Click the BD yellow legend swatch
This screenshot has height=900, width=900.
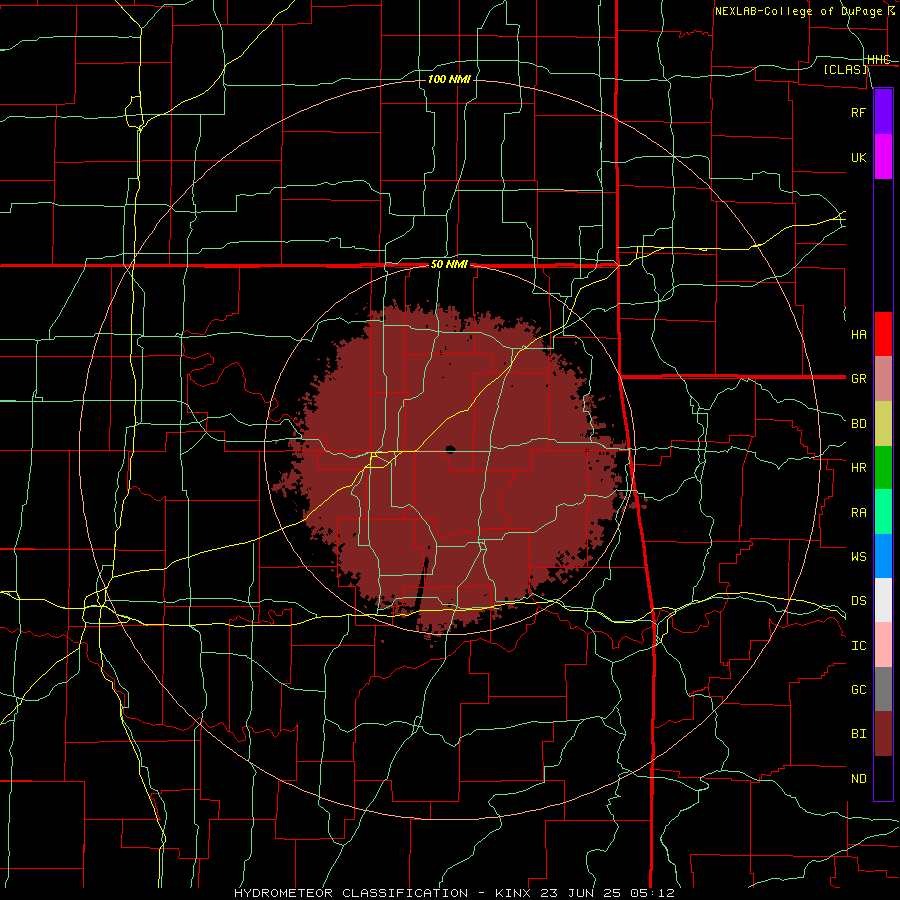(883, 424)
